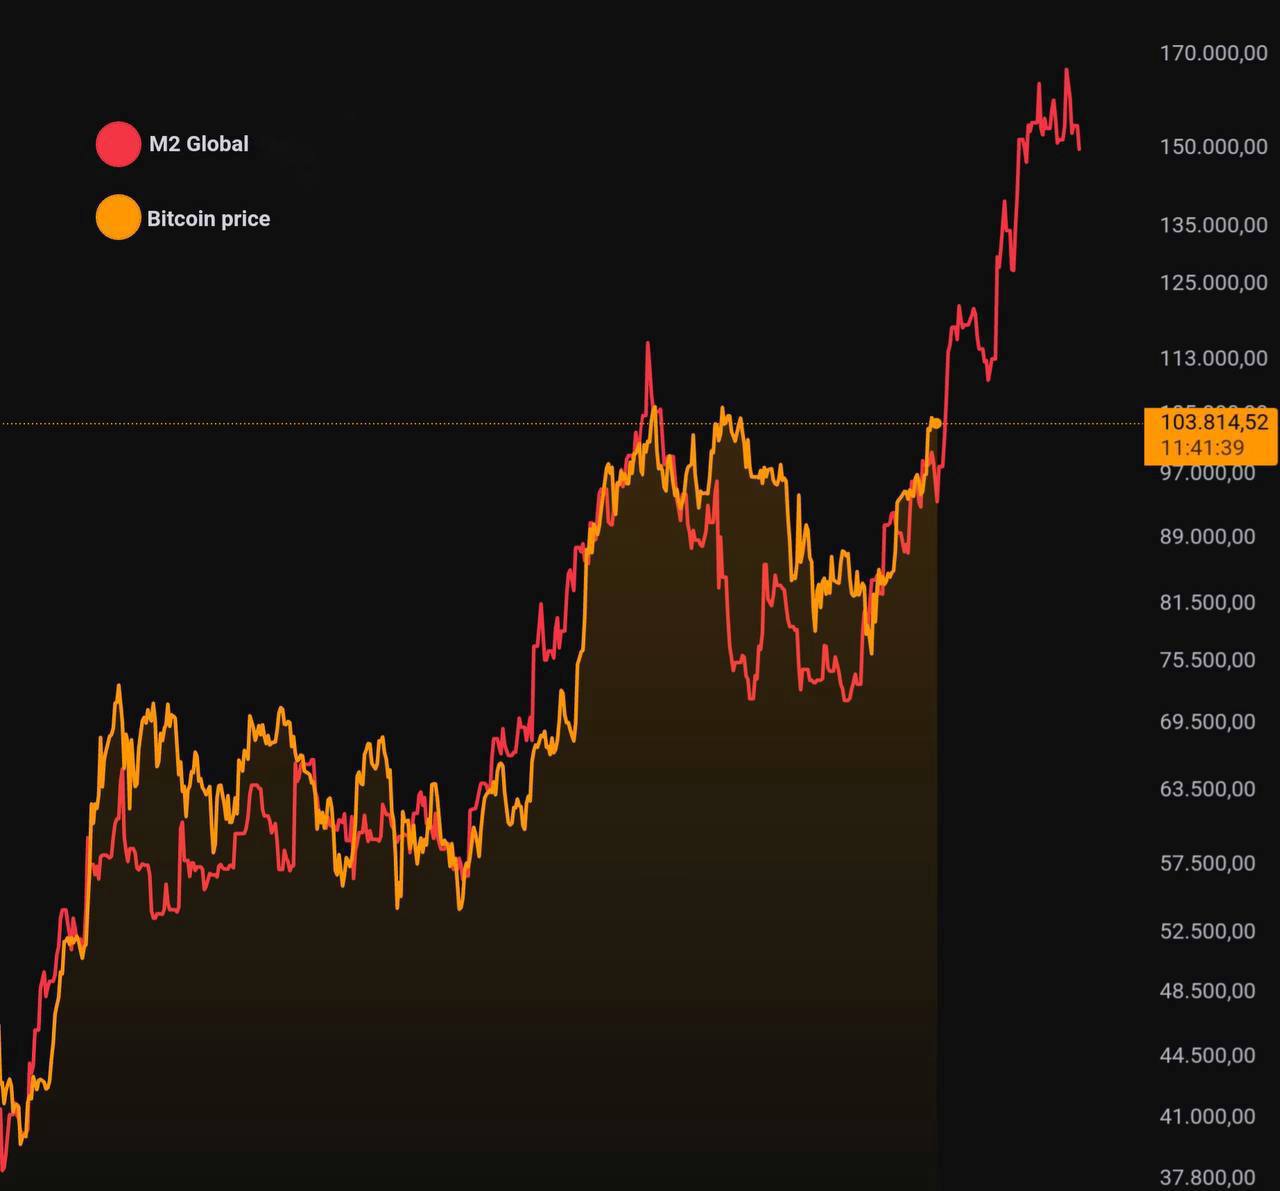
Task: Click the orange Bitcoin price legend circle
Action: click(118, 218)
